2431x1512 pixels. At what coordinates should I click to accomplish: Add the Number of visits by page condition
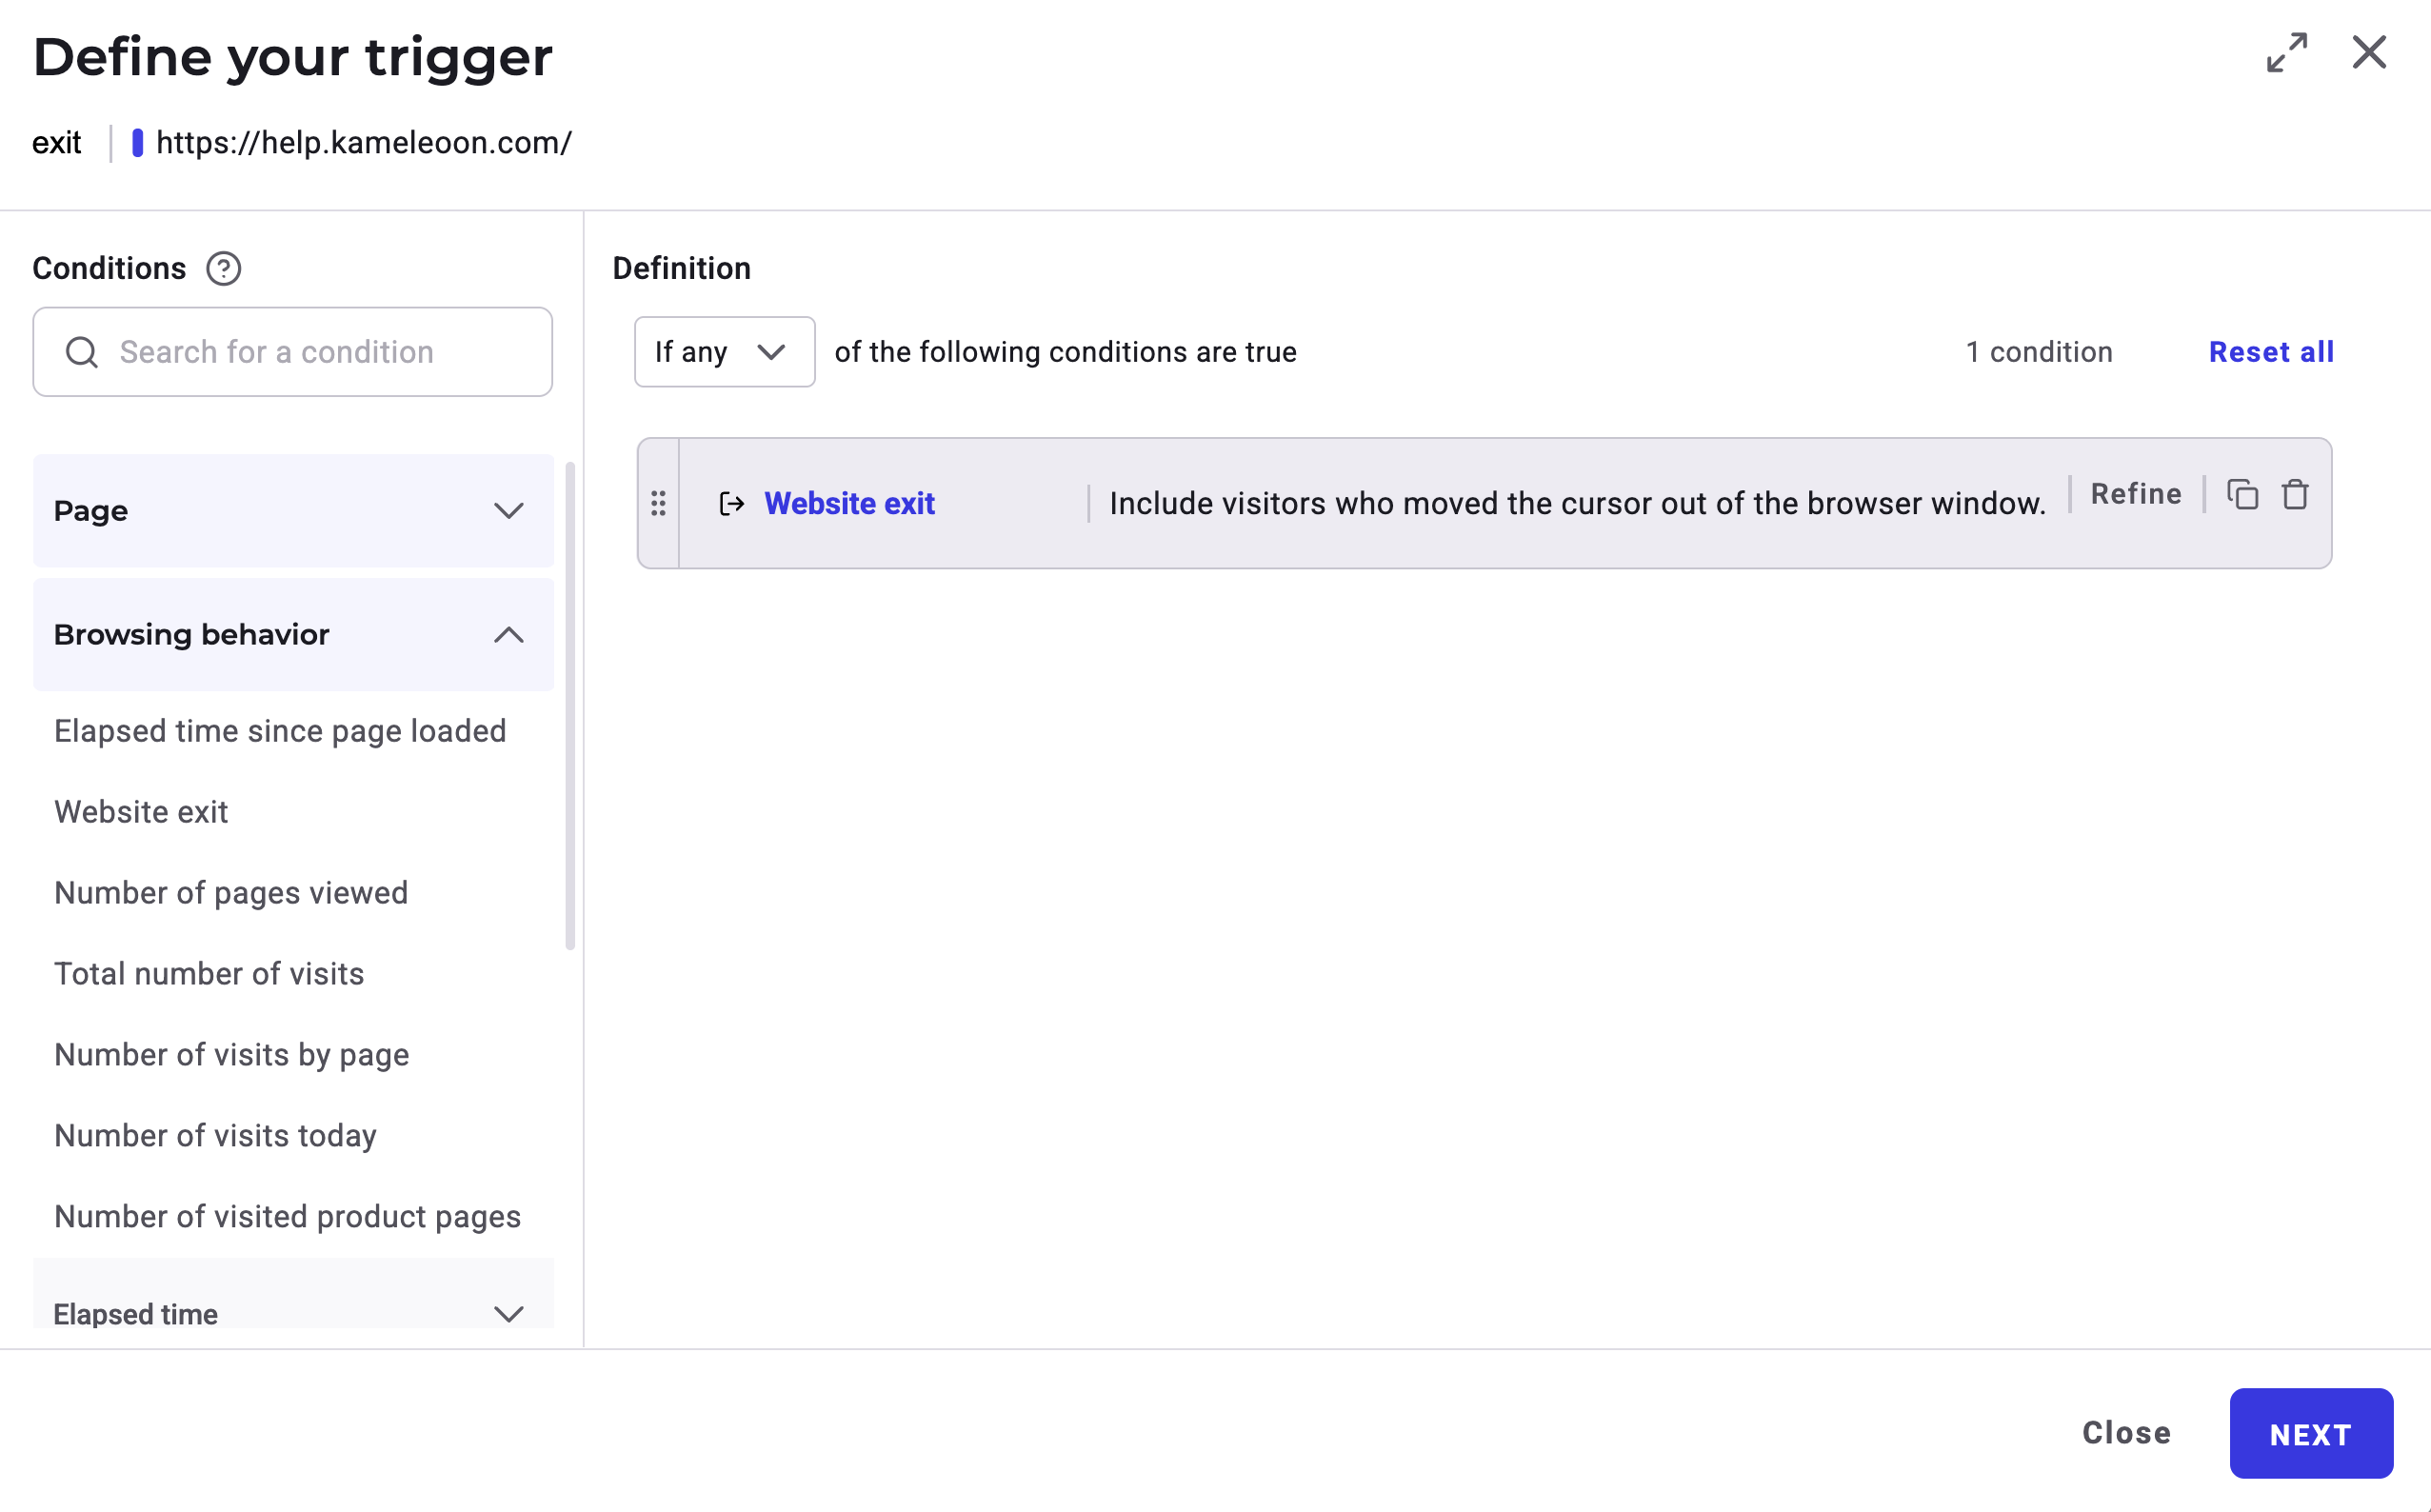click(232, 1055)
